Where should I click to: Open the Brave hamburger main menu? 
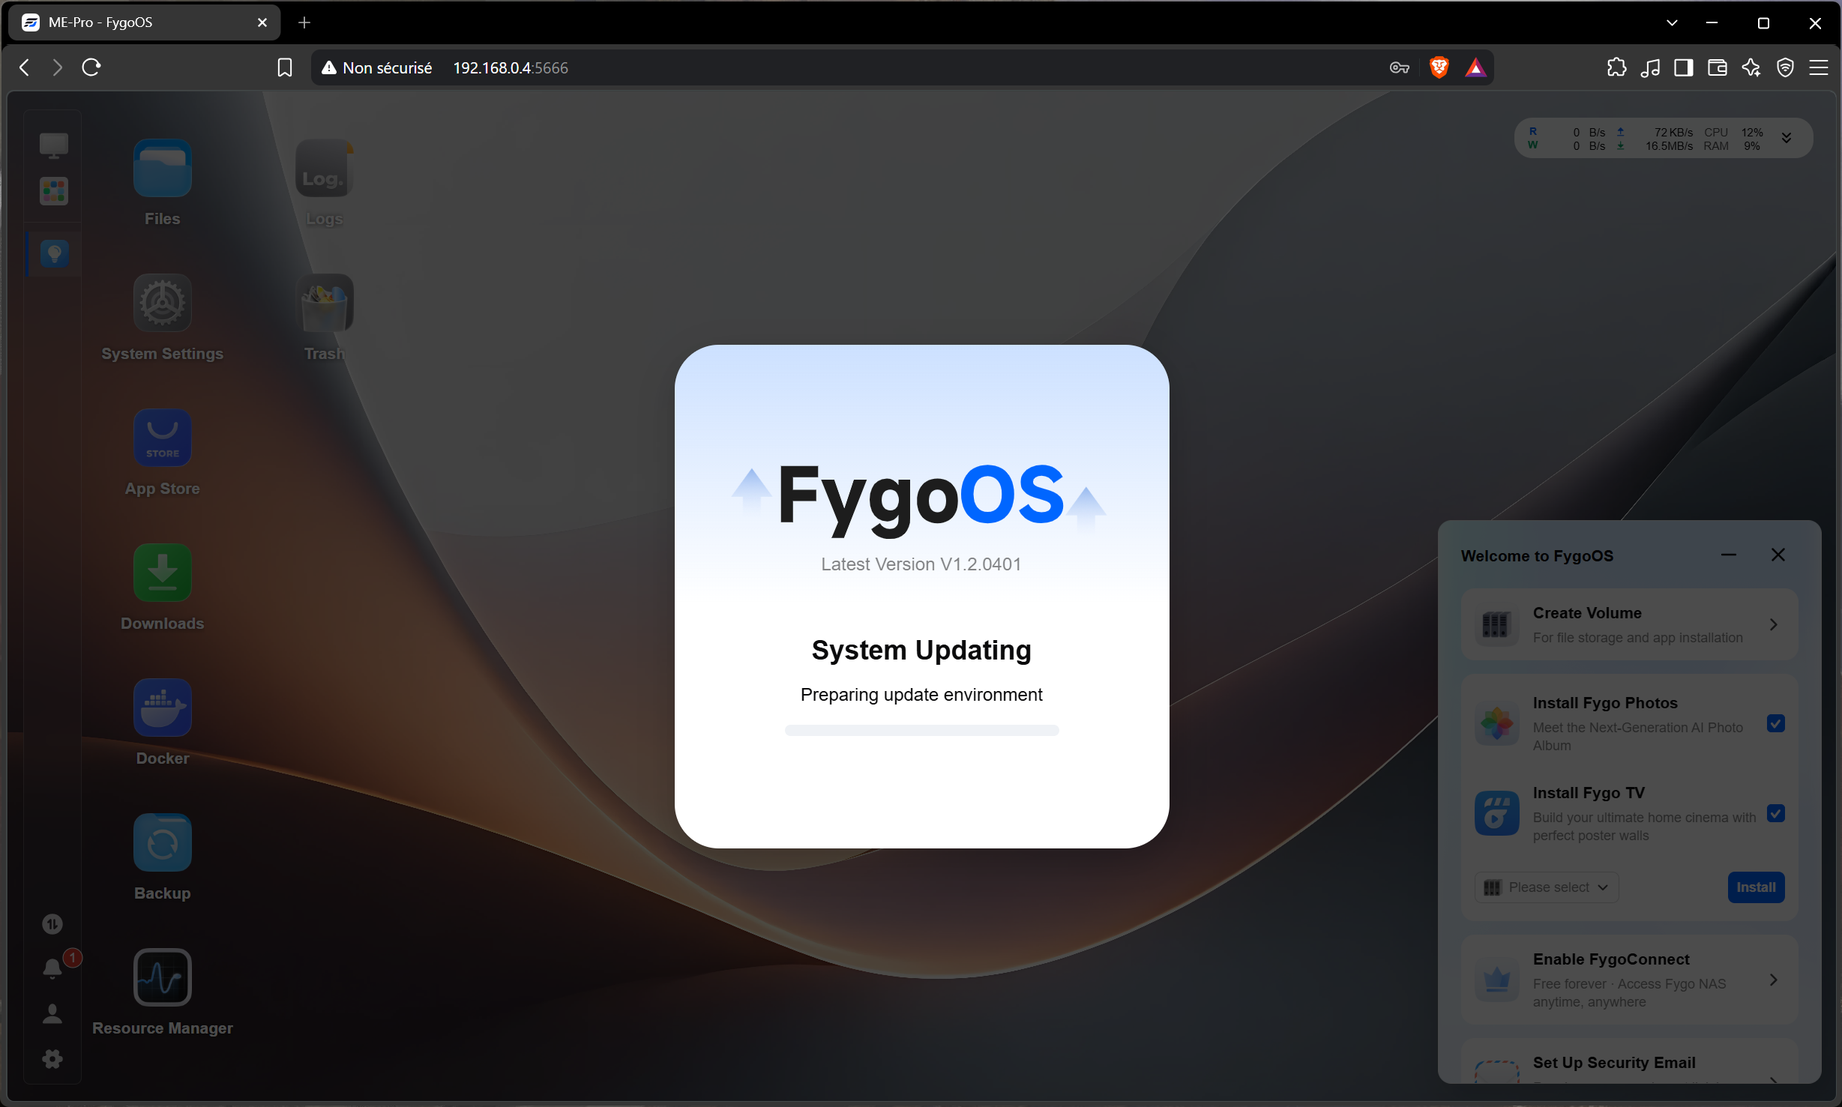point(1819,68)
